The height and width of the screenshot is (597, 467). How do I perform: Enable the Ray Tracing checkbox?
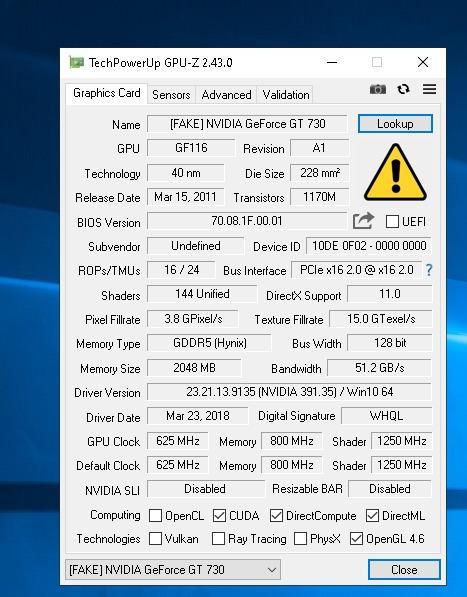[x=218, y=538]
